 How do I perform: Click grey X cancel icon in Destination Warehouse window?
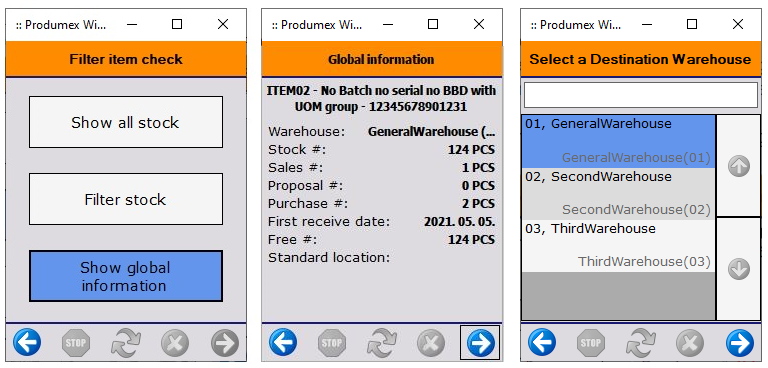690,343
